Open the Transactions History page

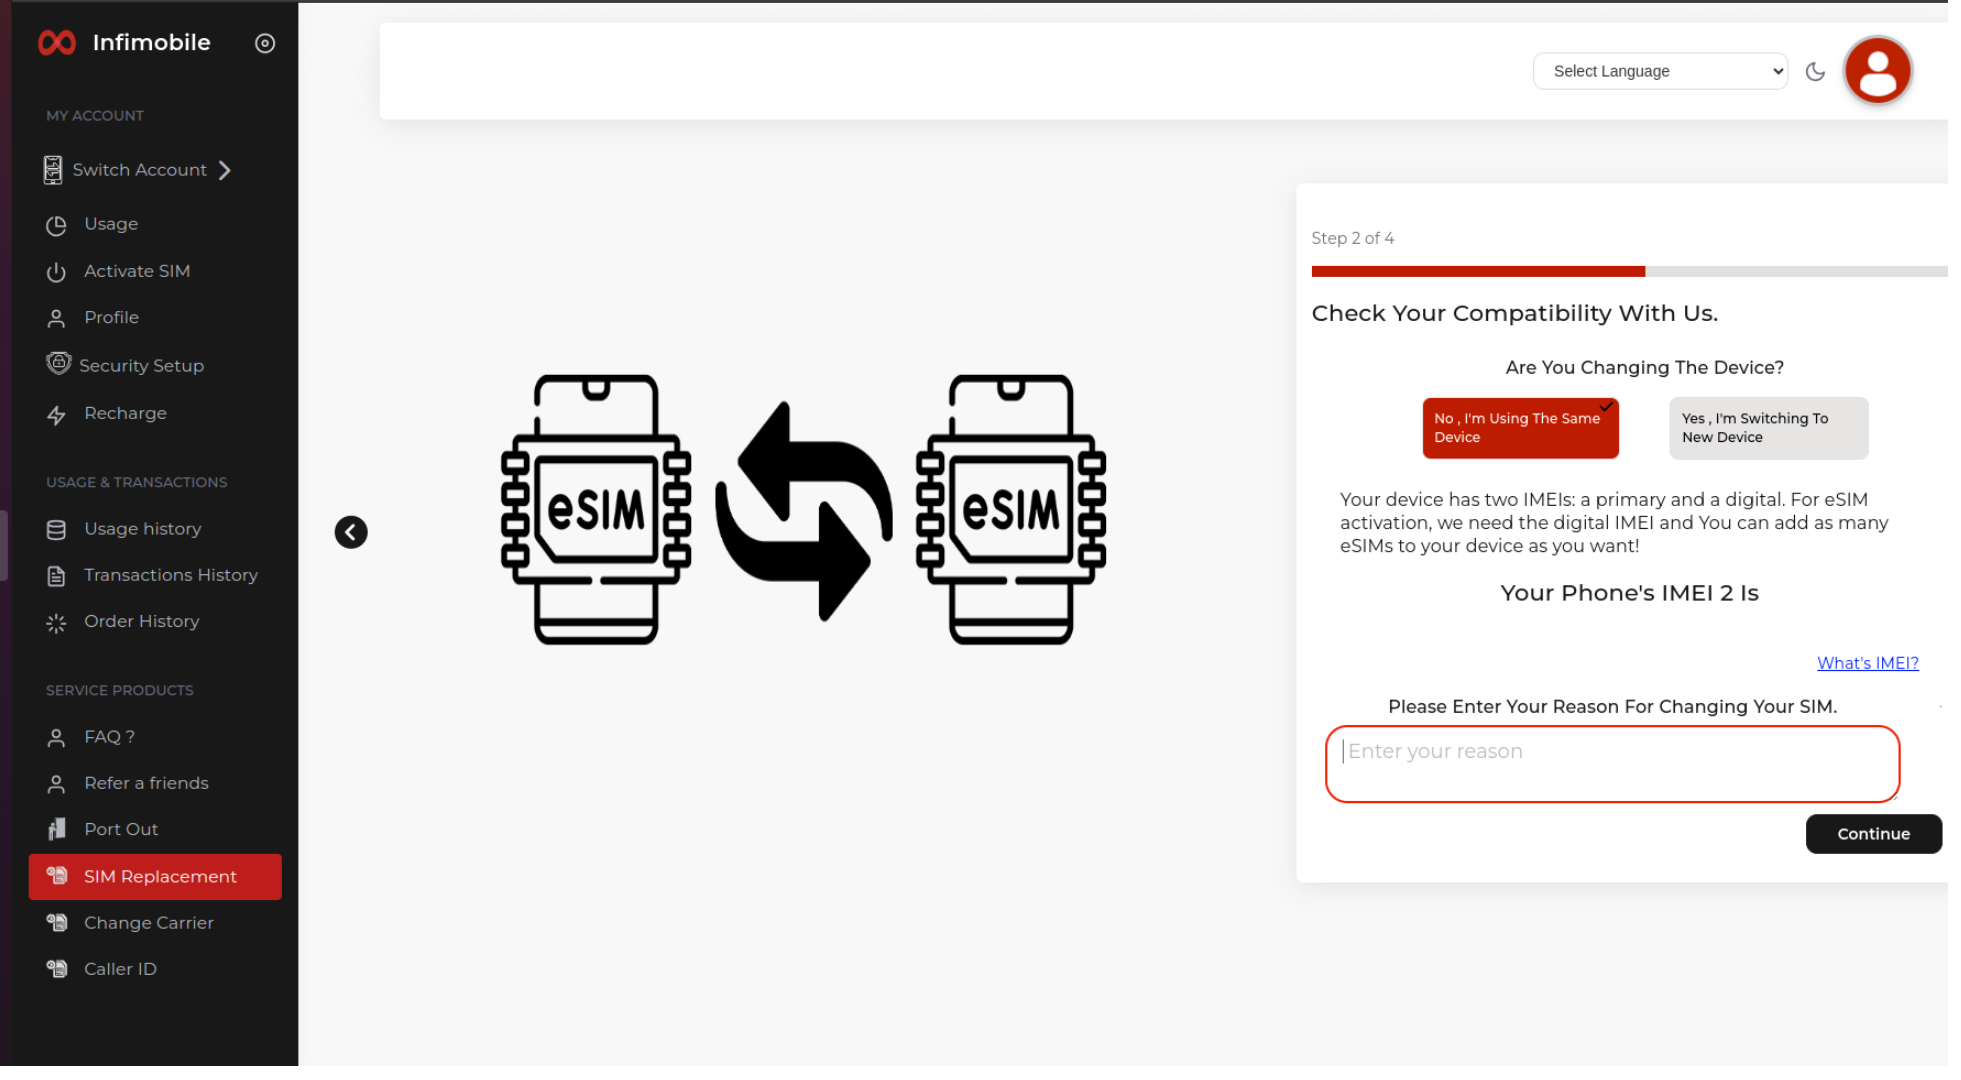[170, 575]
